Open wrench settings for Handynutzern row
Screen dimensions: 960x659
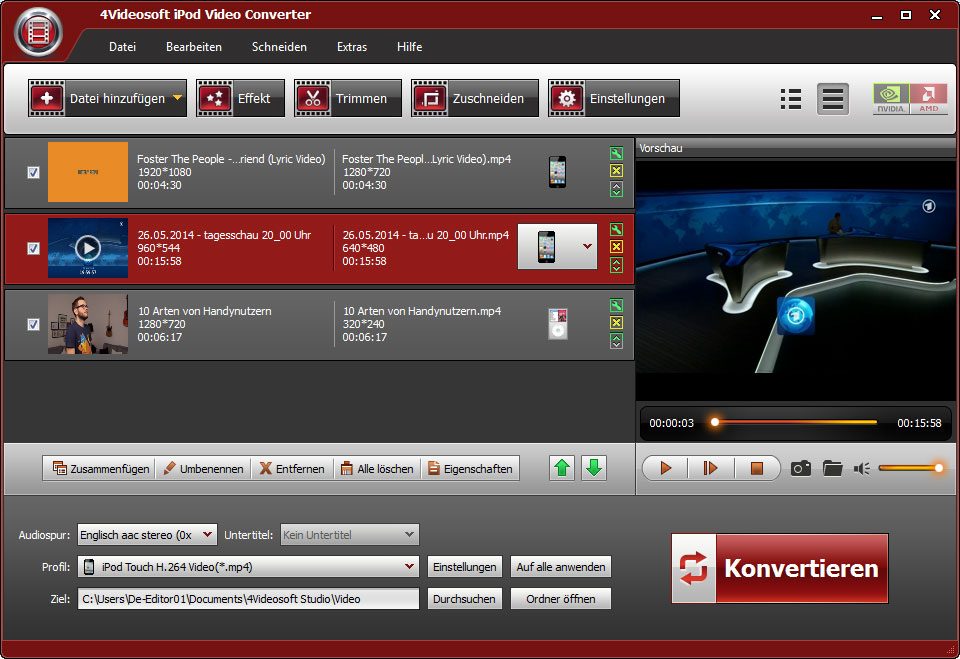click(617, 306)
